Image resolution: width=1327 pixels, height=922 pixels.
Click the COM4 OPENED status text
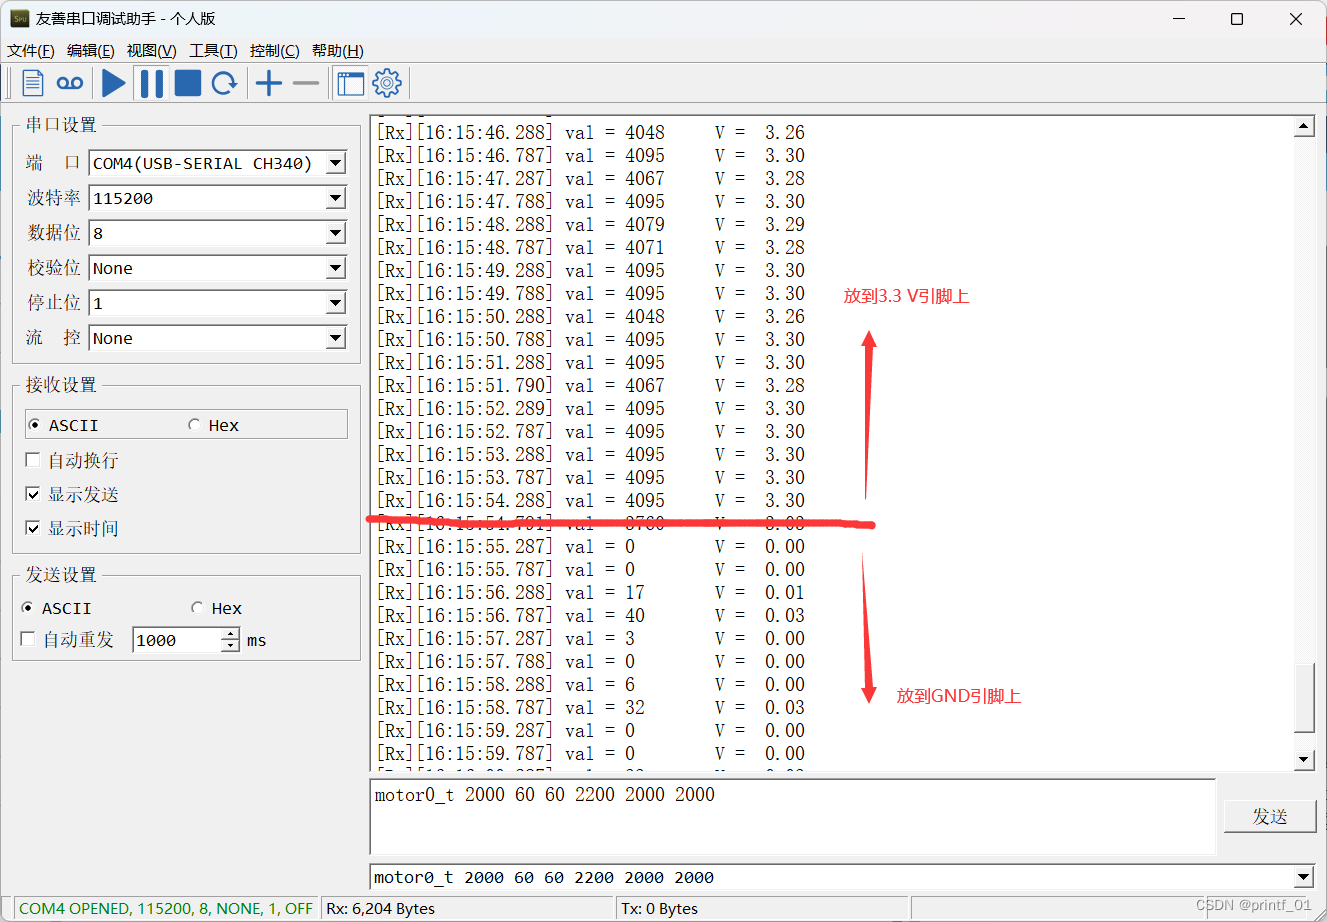(165, 908)
